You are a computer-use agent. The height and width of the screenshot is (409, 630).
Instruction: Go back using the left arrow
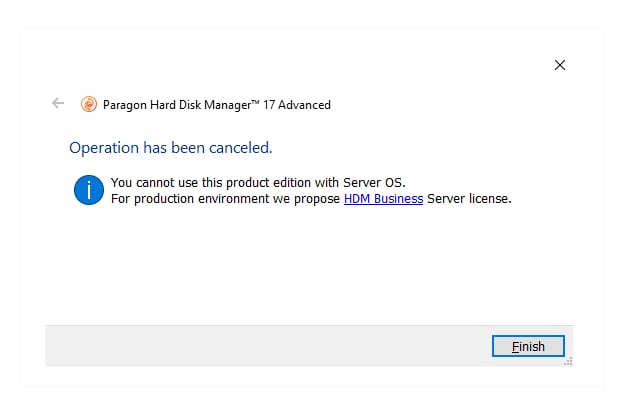(58, 104)
